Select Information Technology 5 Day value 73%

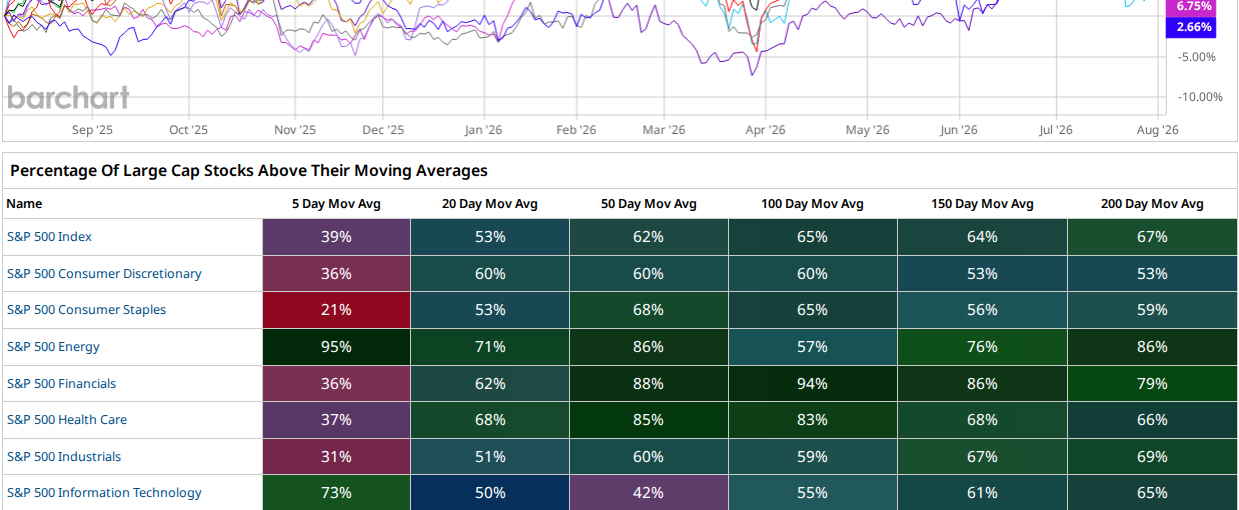click(x=336, y=493)
